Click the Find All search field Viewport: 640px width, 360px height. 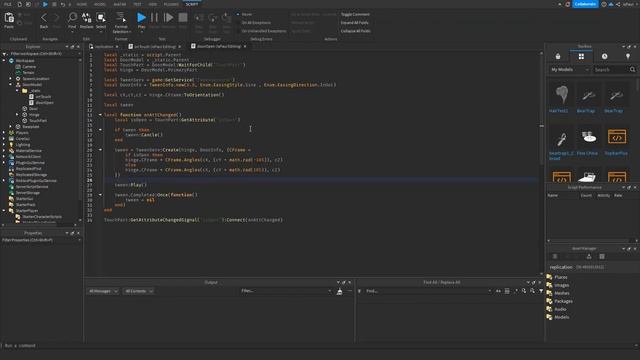click(x=428, y=291)
